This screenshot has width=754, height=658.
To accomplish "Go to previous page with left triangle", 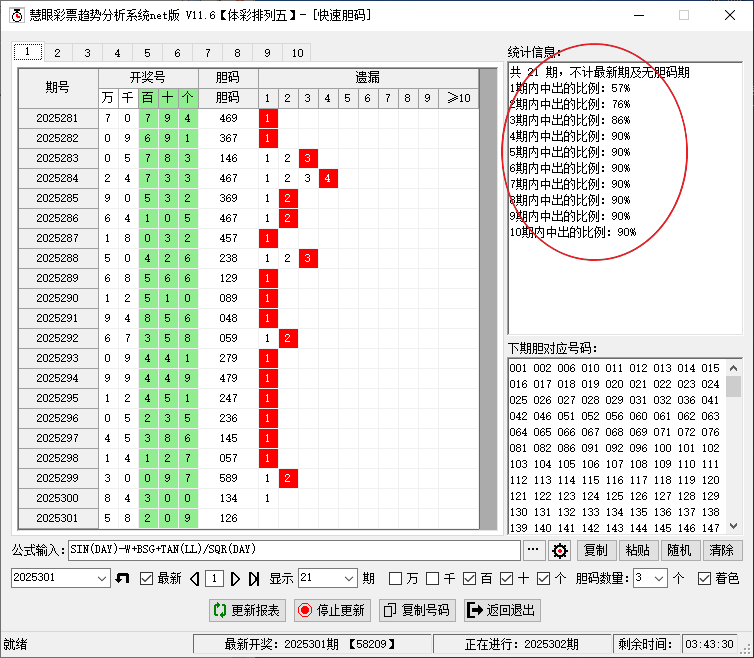I will pyautogui.click(x=195, y=579).
